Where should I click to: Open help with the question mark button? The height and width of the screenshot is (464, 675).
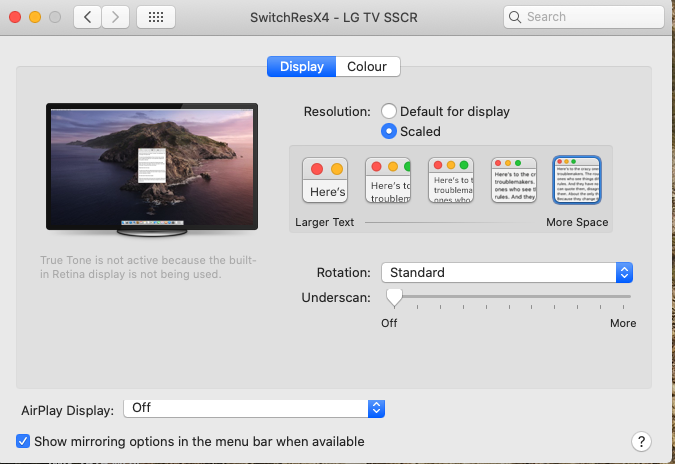coord(641,441)
